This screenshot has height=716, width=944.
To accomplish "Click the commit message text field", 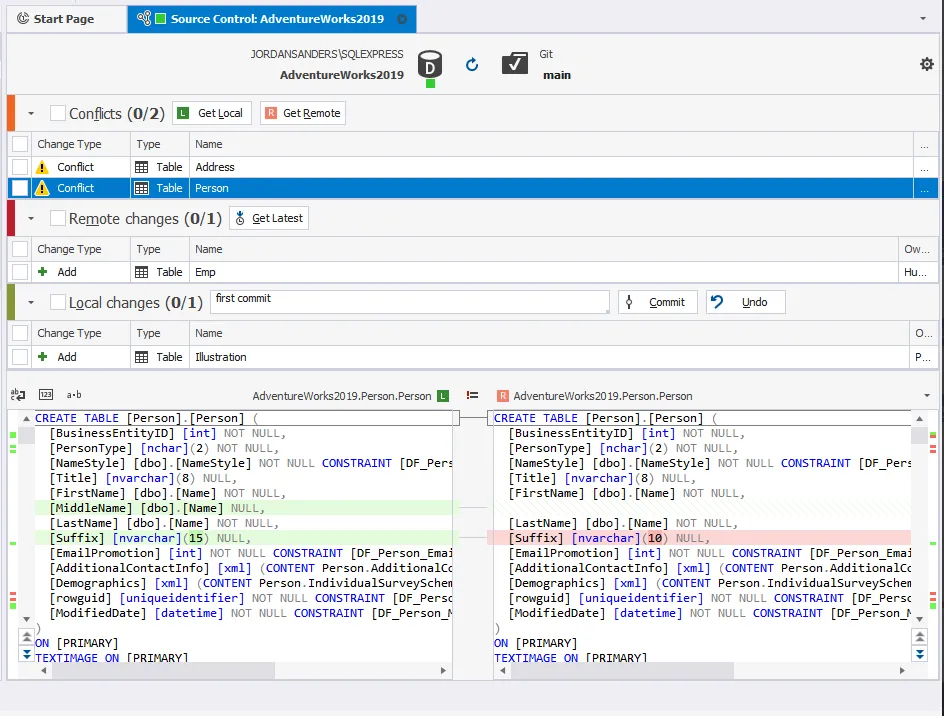I will coord(409,301).
